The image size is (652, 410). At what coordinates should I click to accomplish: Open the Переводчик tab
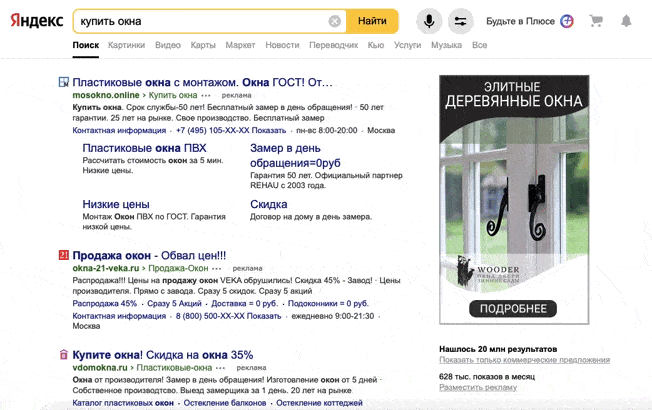(333, 45)
